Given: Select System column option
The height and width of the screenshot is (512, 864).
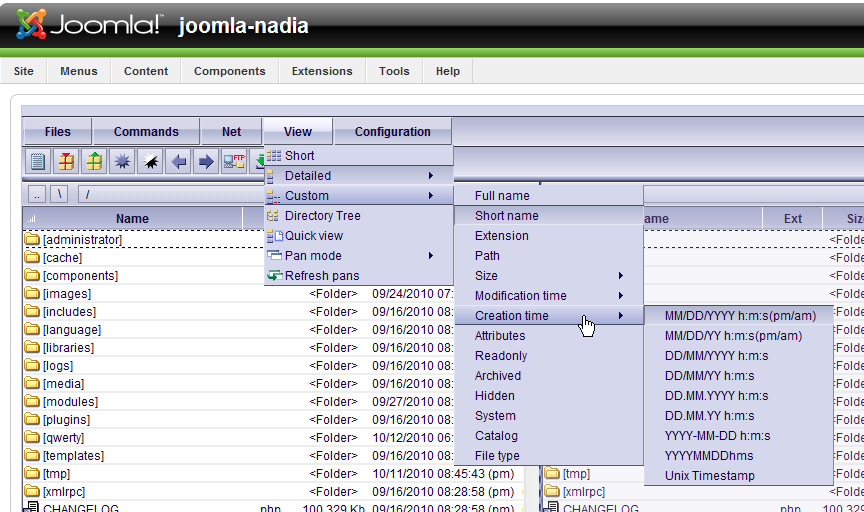Looking at the screenshot, I should point(549,416).
